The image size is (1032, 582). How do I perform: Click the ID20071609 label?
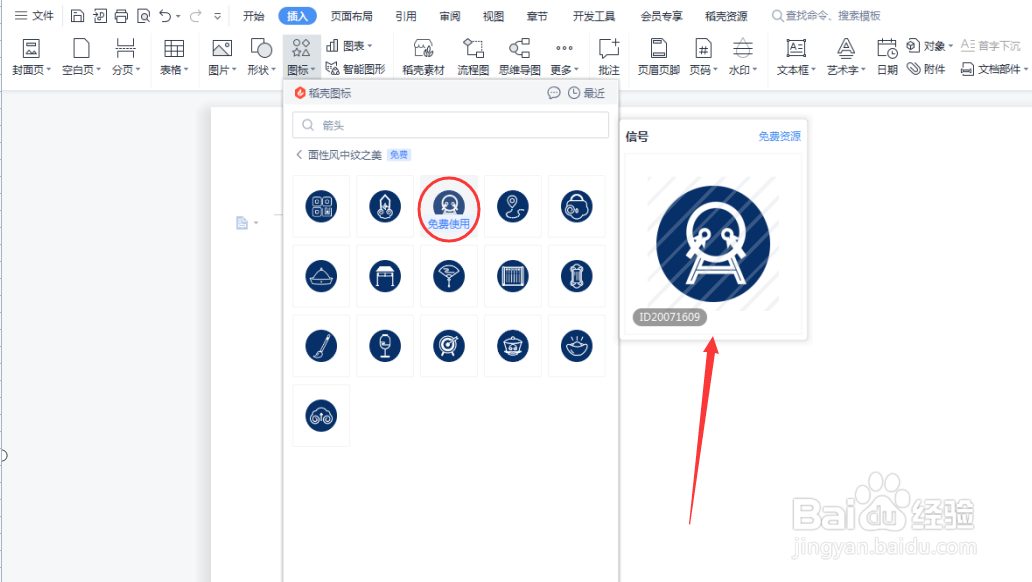click(670, 317)
